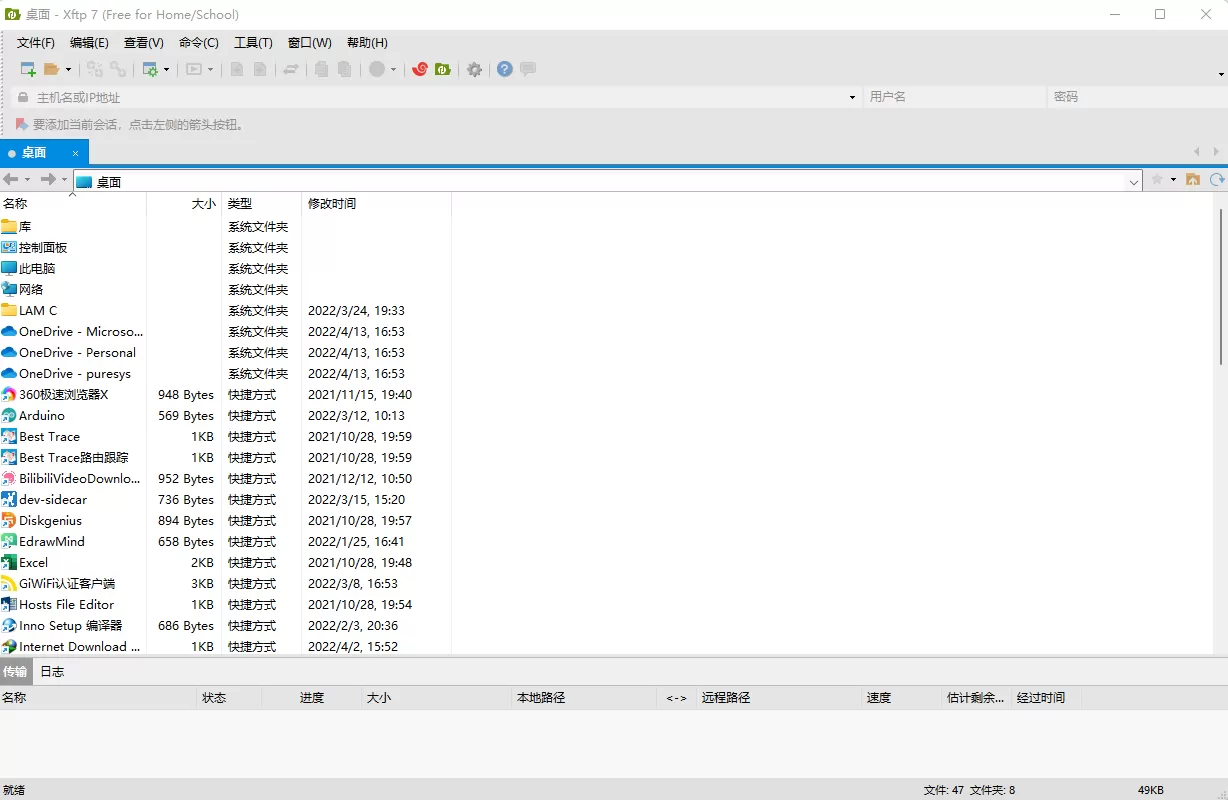Launch Xshell from the toolbar
Viewport: 1228px width, 800px height.
420,69
